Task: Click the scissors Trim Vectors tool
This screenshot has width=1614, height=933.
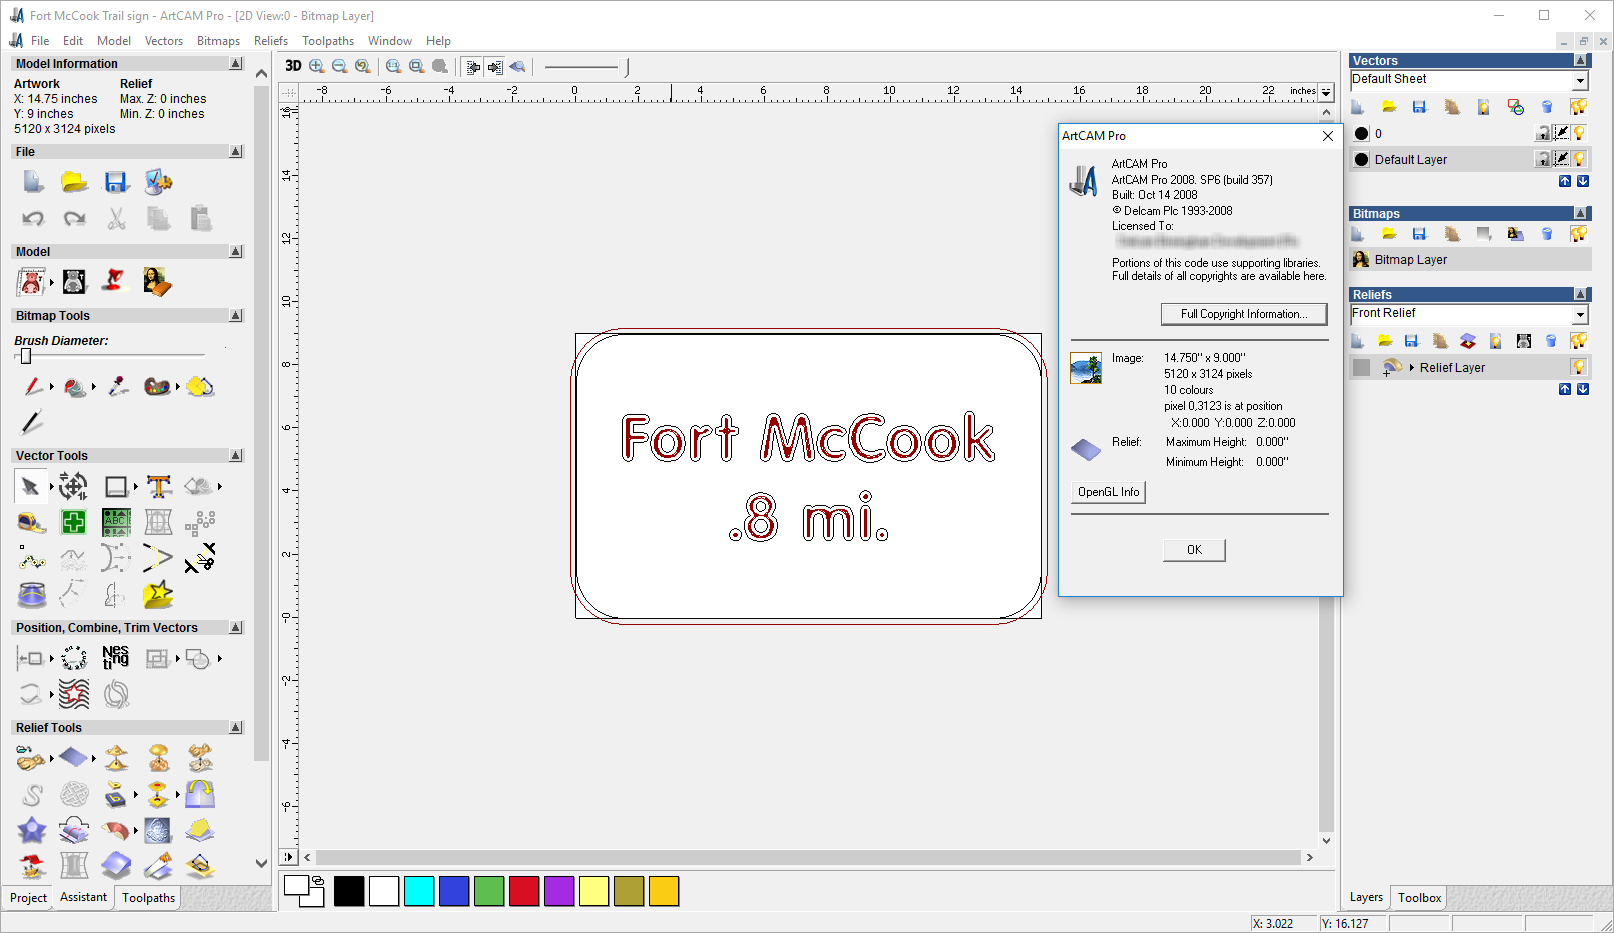Action: click(200, 558)
